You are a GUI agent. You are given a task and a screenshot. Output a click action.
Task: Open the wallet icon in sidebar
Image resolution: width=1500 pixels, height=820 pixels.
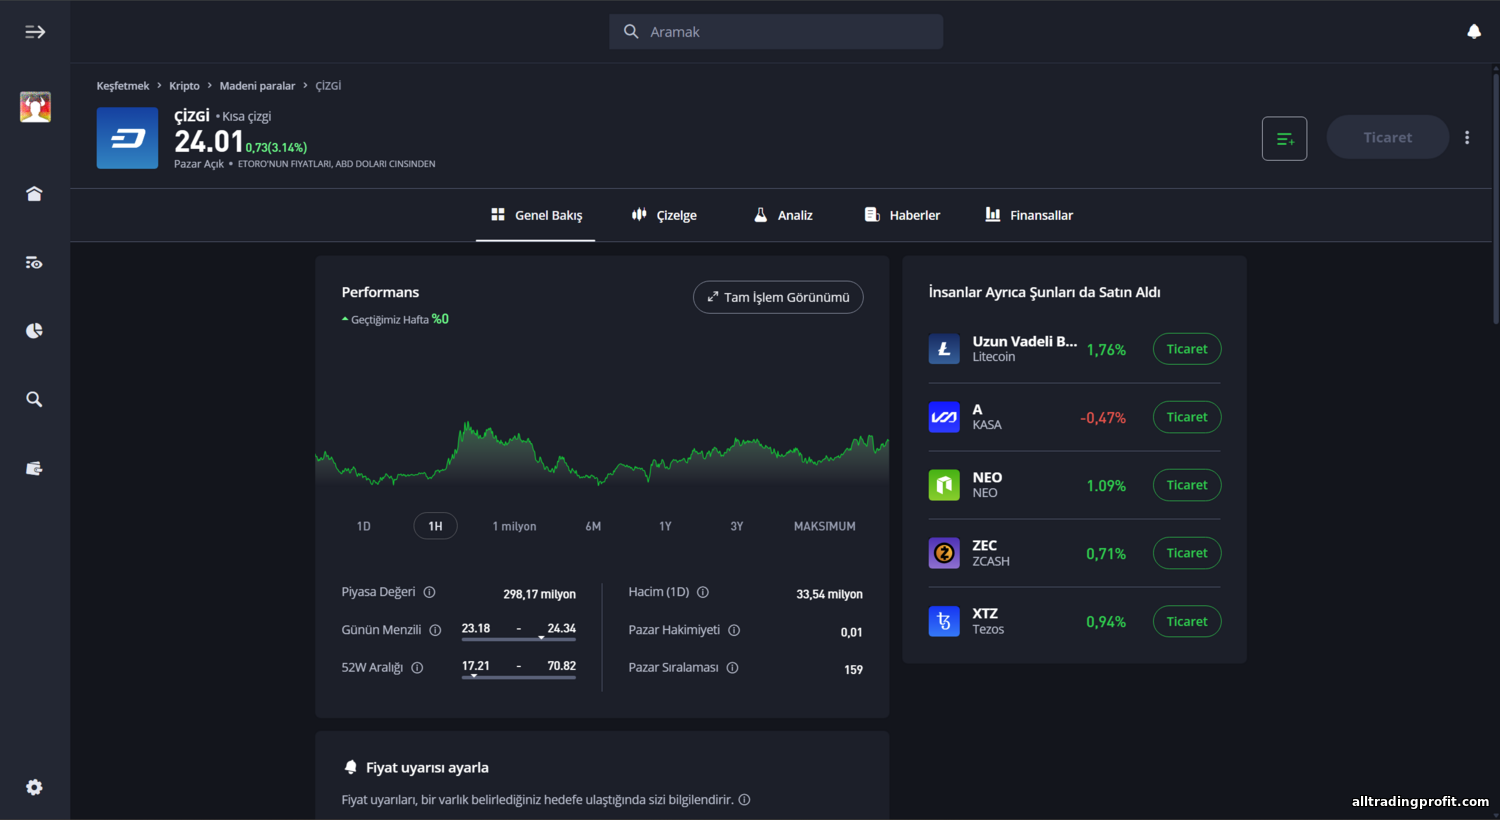(34, 468)
